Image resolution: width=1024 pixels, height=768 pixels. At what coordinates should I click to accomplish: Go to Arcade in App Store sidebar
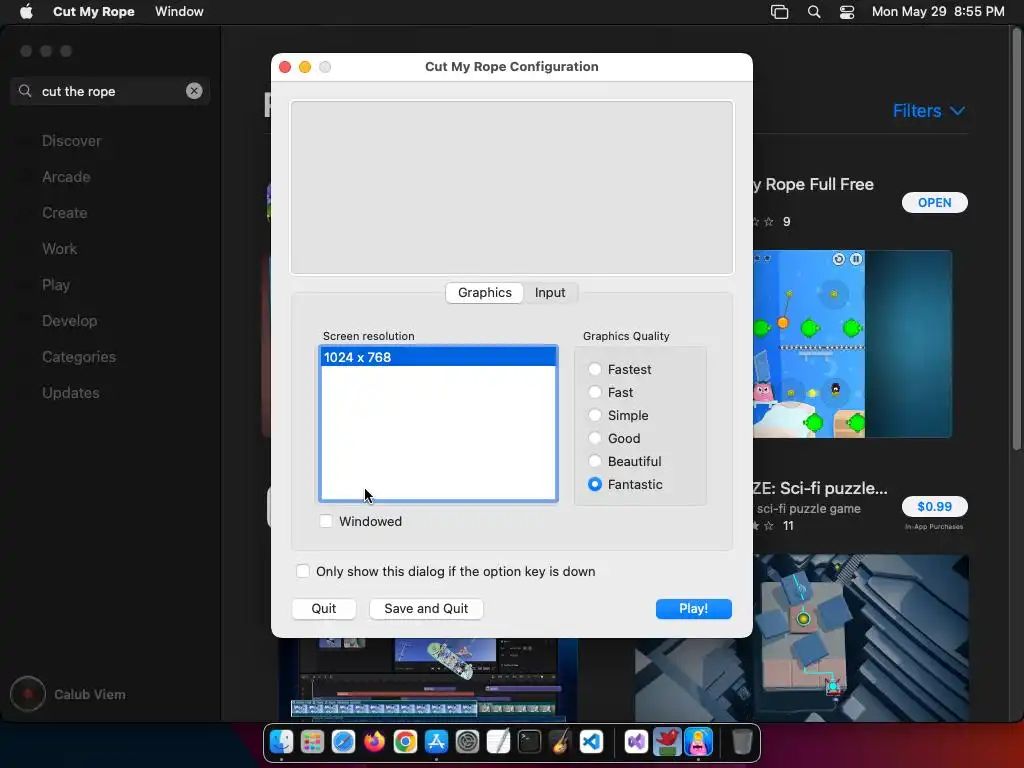pos(66,177)
